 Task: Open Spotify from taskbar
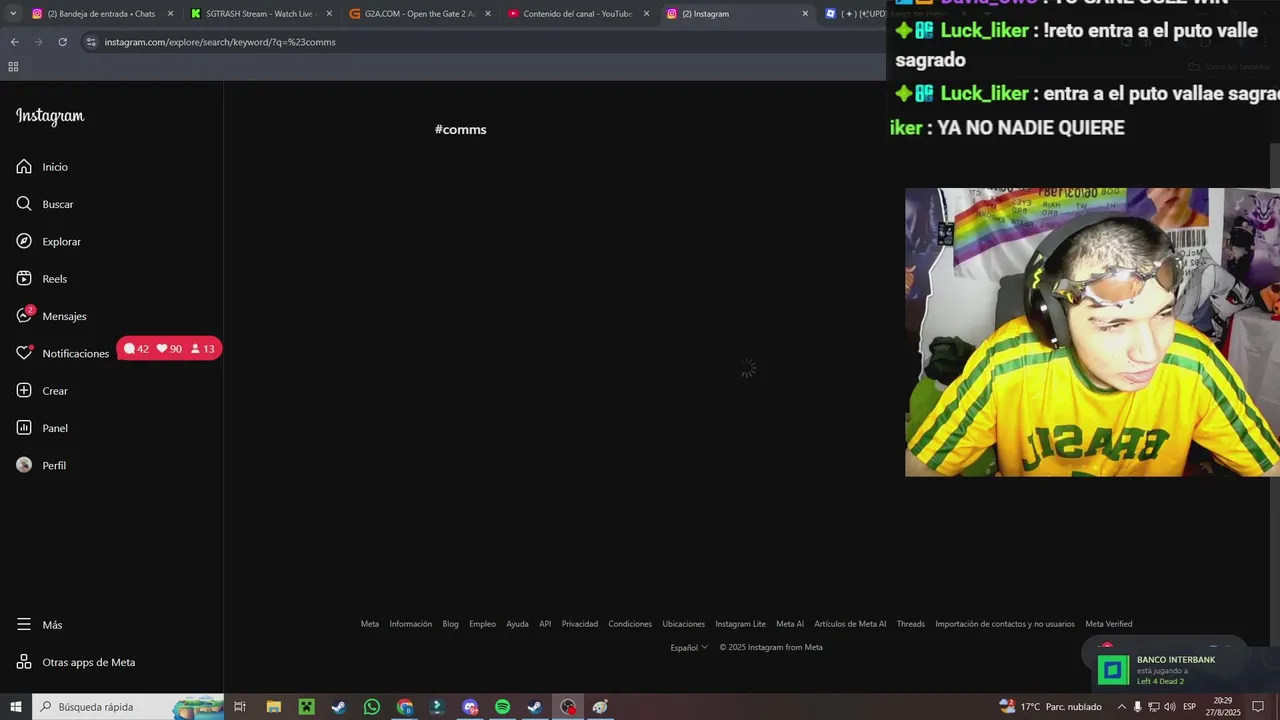tap(502, 707)
